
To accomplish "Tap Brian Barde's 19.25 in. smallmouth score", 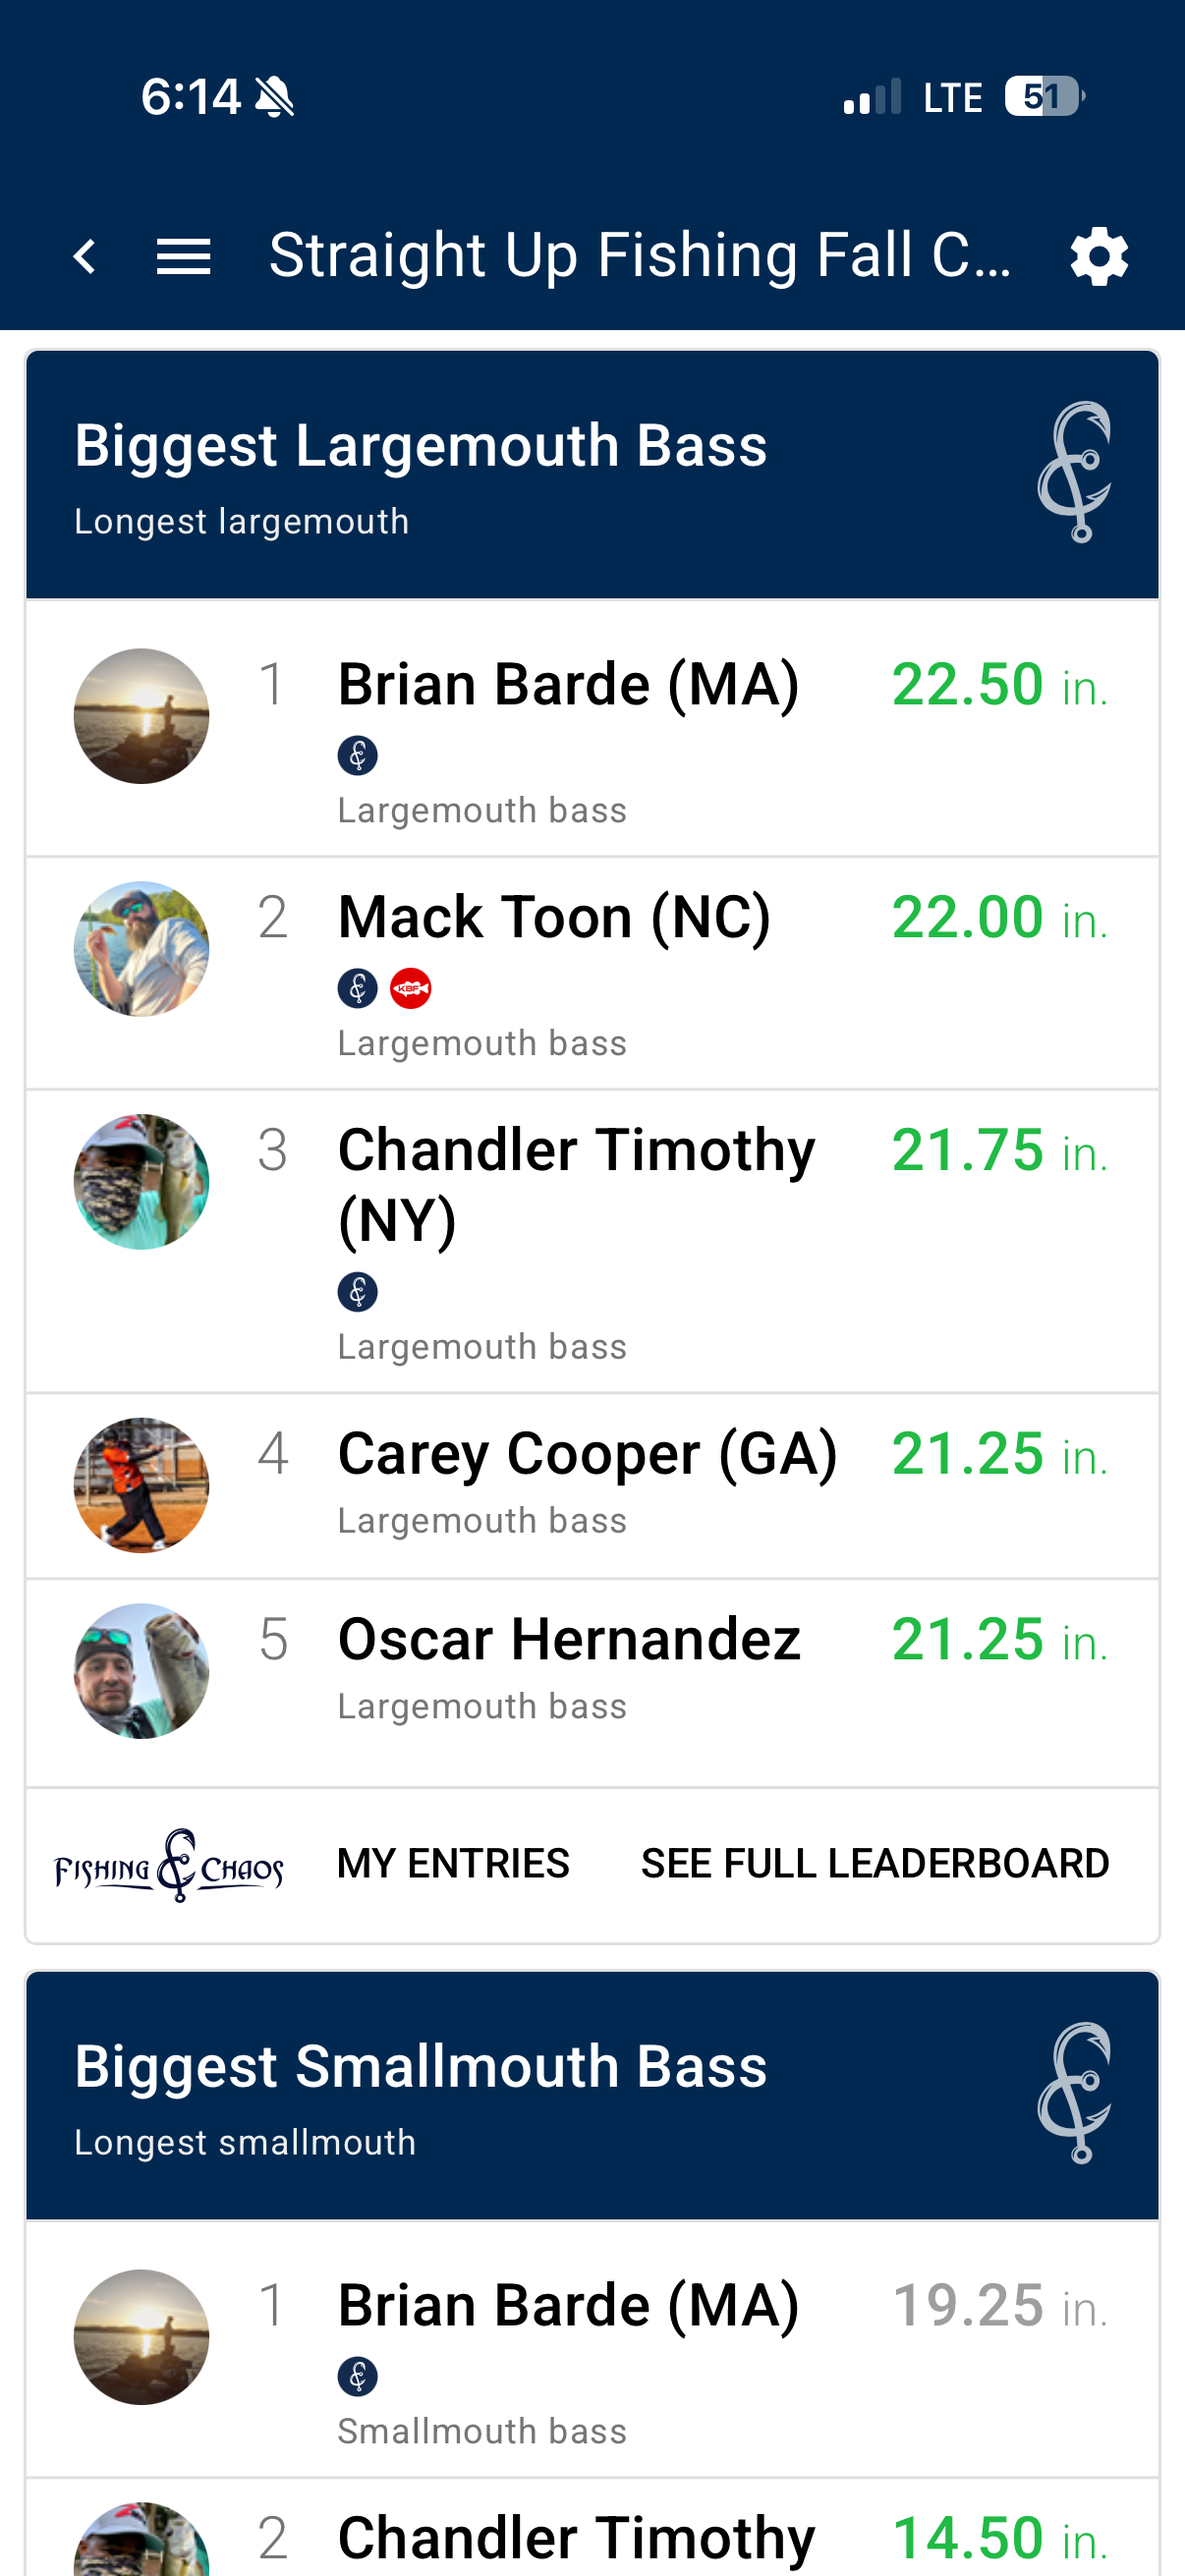I will pos(999,2306).
